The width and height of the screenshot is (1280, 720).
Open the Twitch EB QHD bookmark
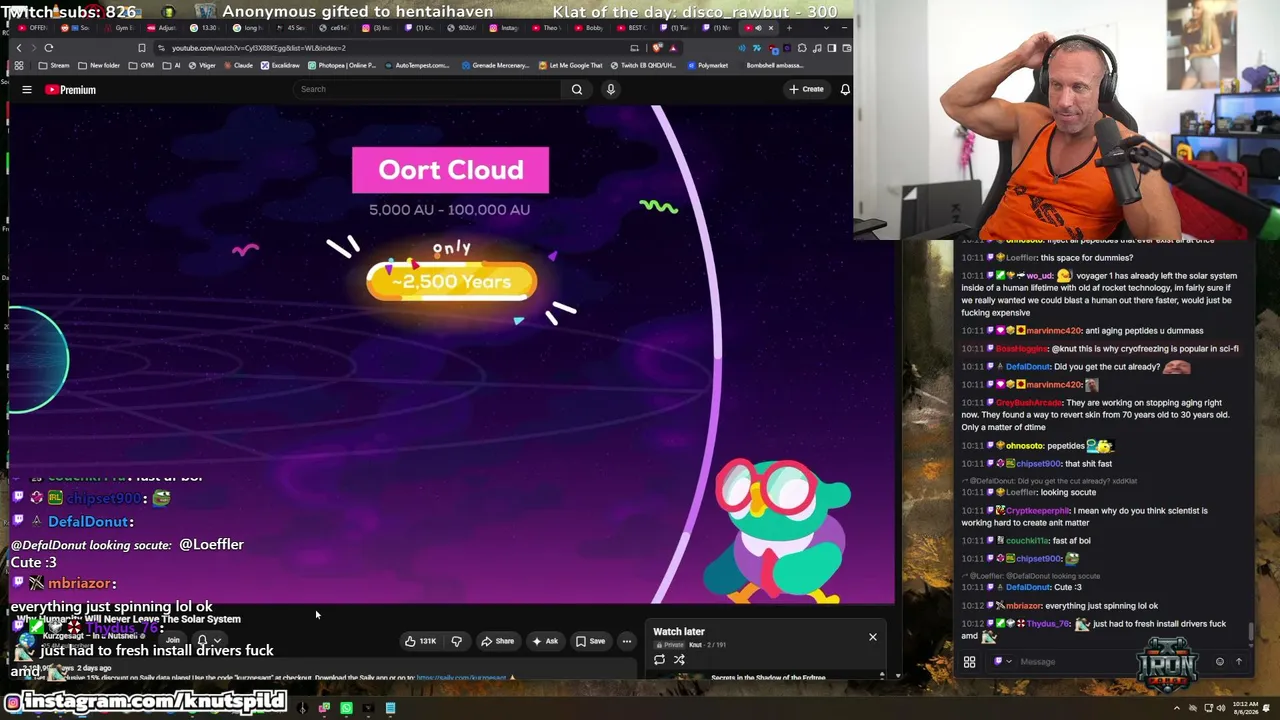[x=642, y=66]
